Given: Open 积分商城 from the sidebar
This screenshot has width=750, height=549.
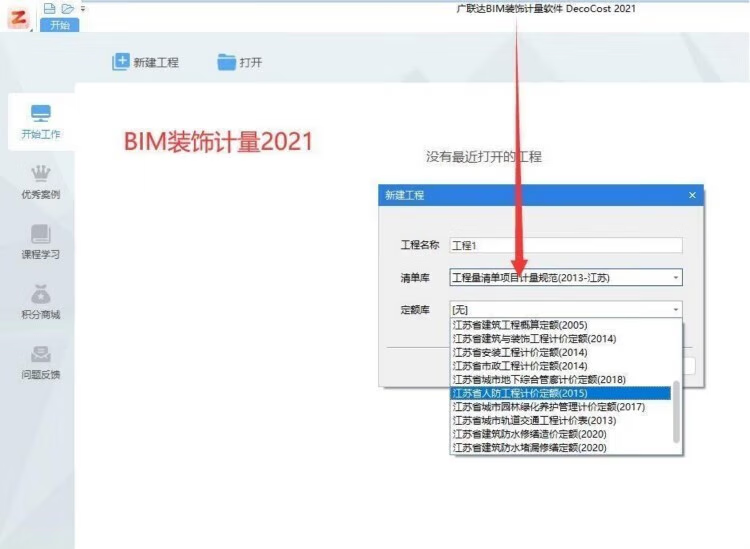Looking at the screenshot, I should click(41, 302).
